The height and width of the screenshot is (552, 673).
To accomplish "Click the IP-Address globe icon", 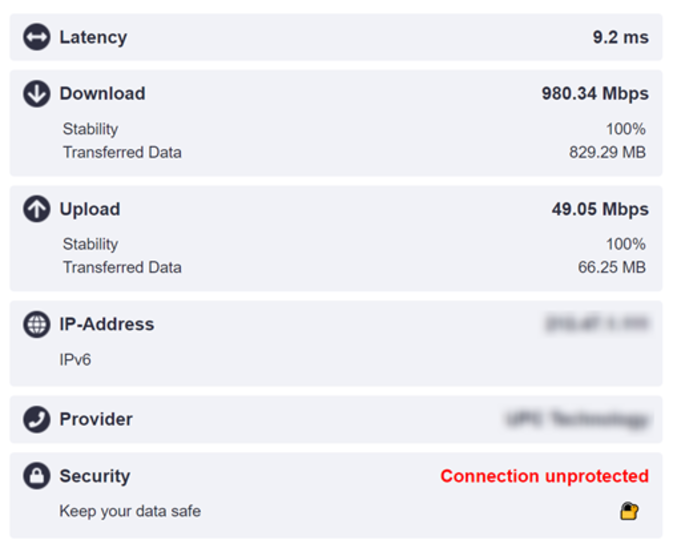I will pyautogui.click(x=36, y=324).
